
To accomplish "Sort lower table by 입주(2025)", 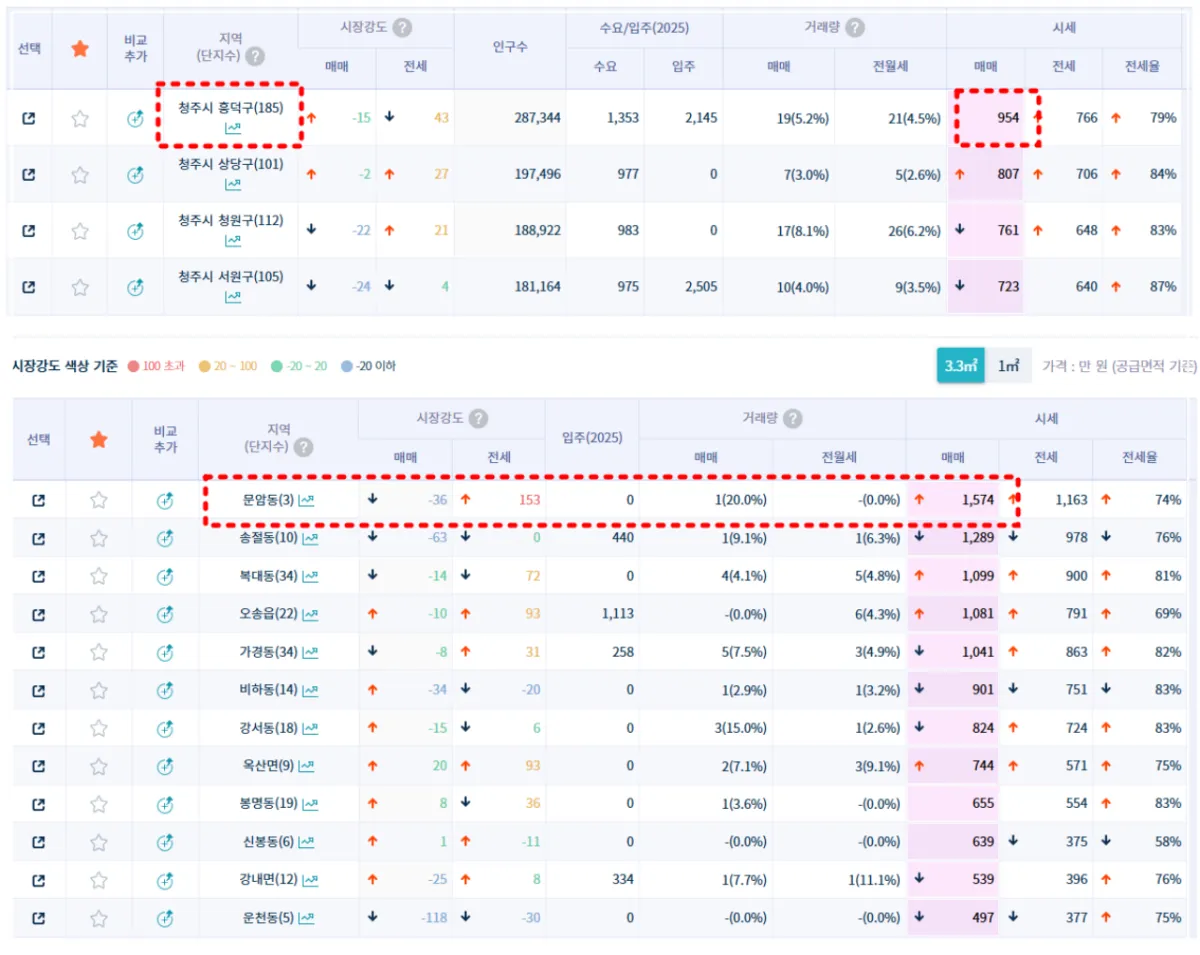I will (593, 438).
